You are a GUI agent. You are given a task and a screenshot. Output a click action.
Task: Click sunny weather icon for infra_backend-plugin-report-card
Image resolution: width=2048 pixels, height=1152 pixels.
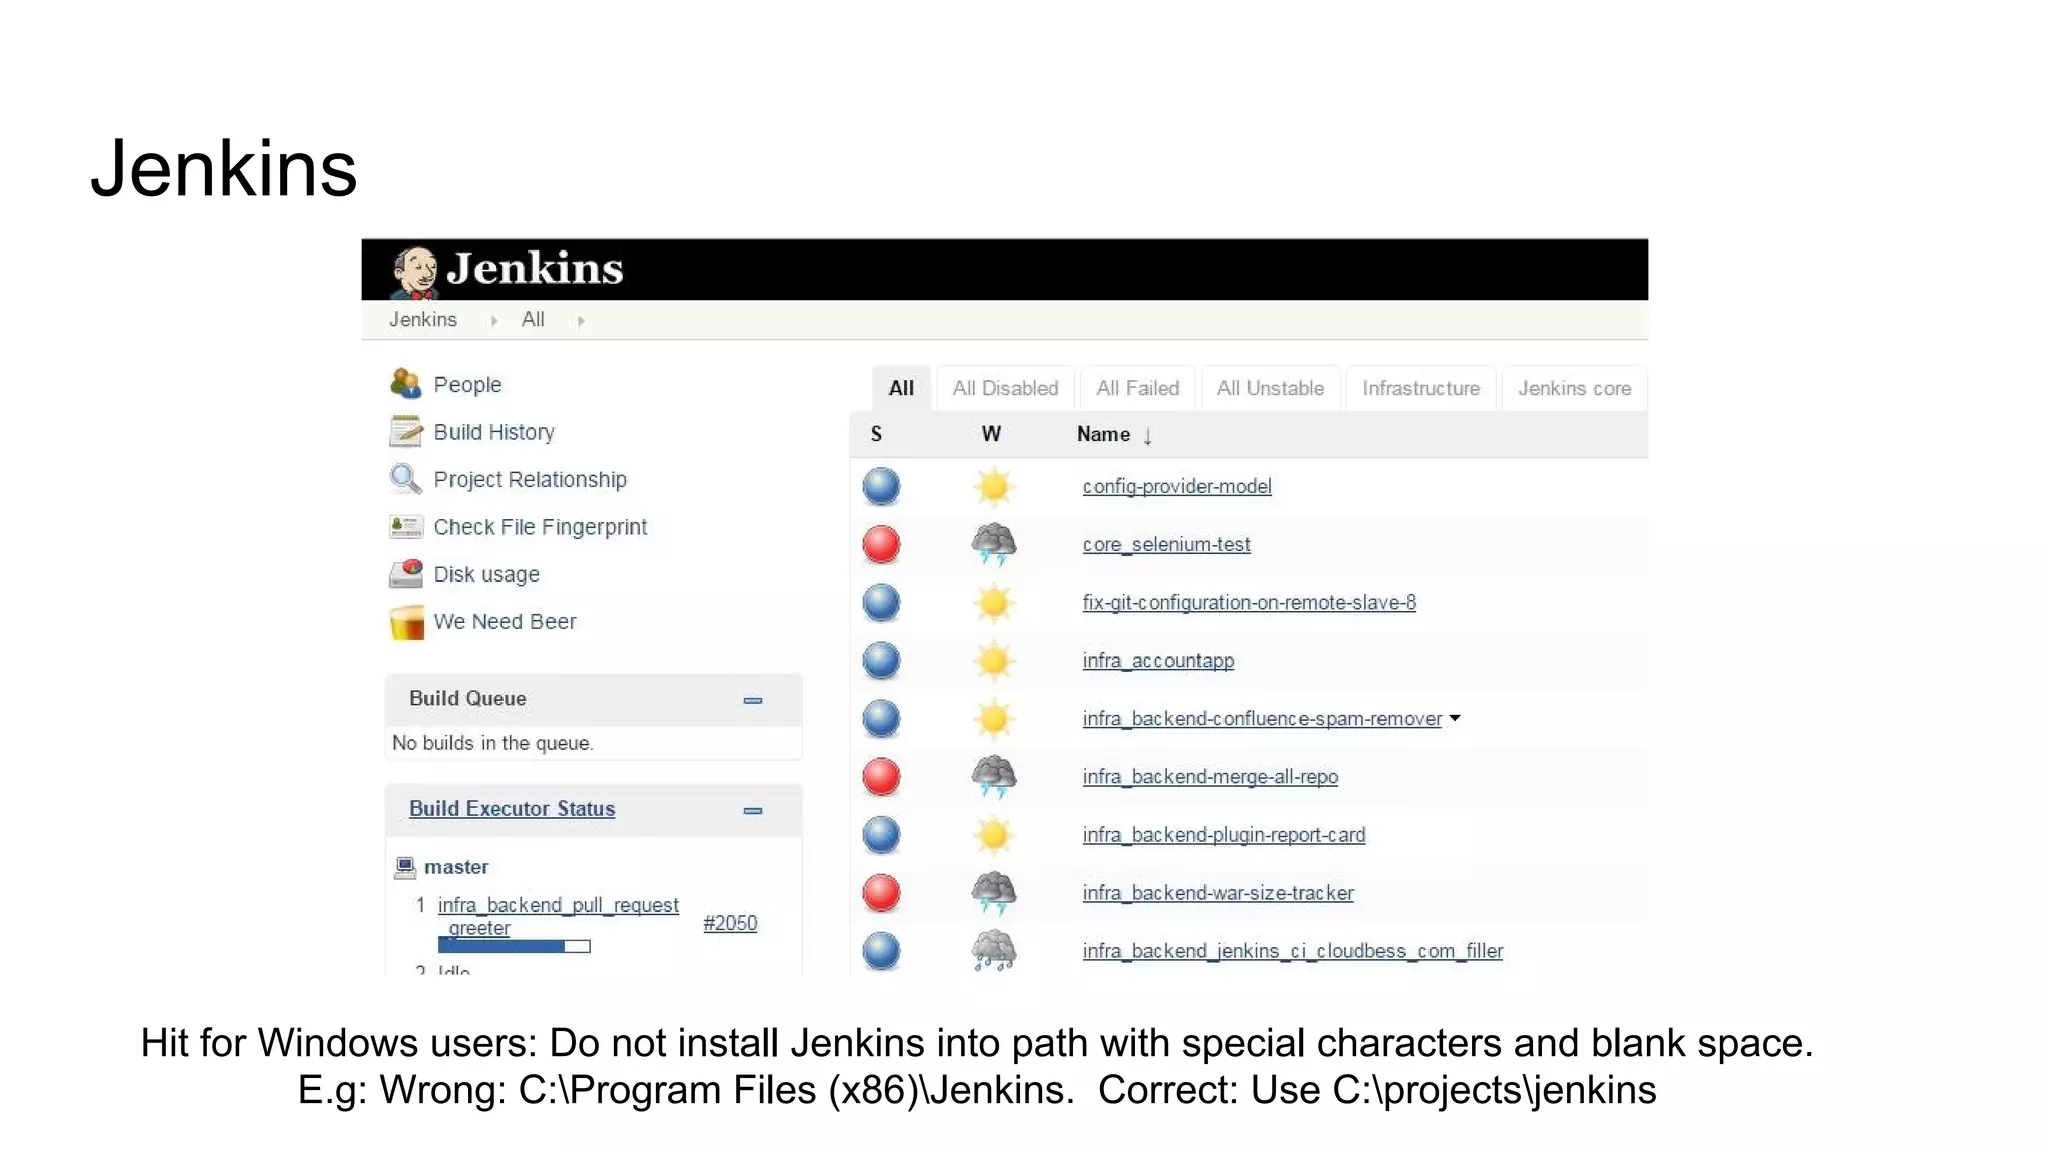click(x=993, y=835)
